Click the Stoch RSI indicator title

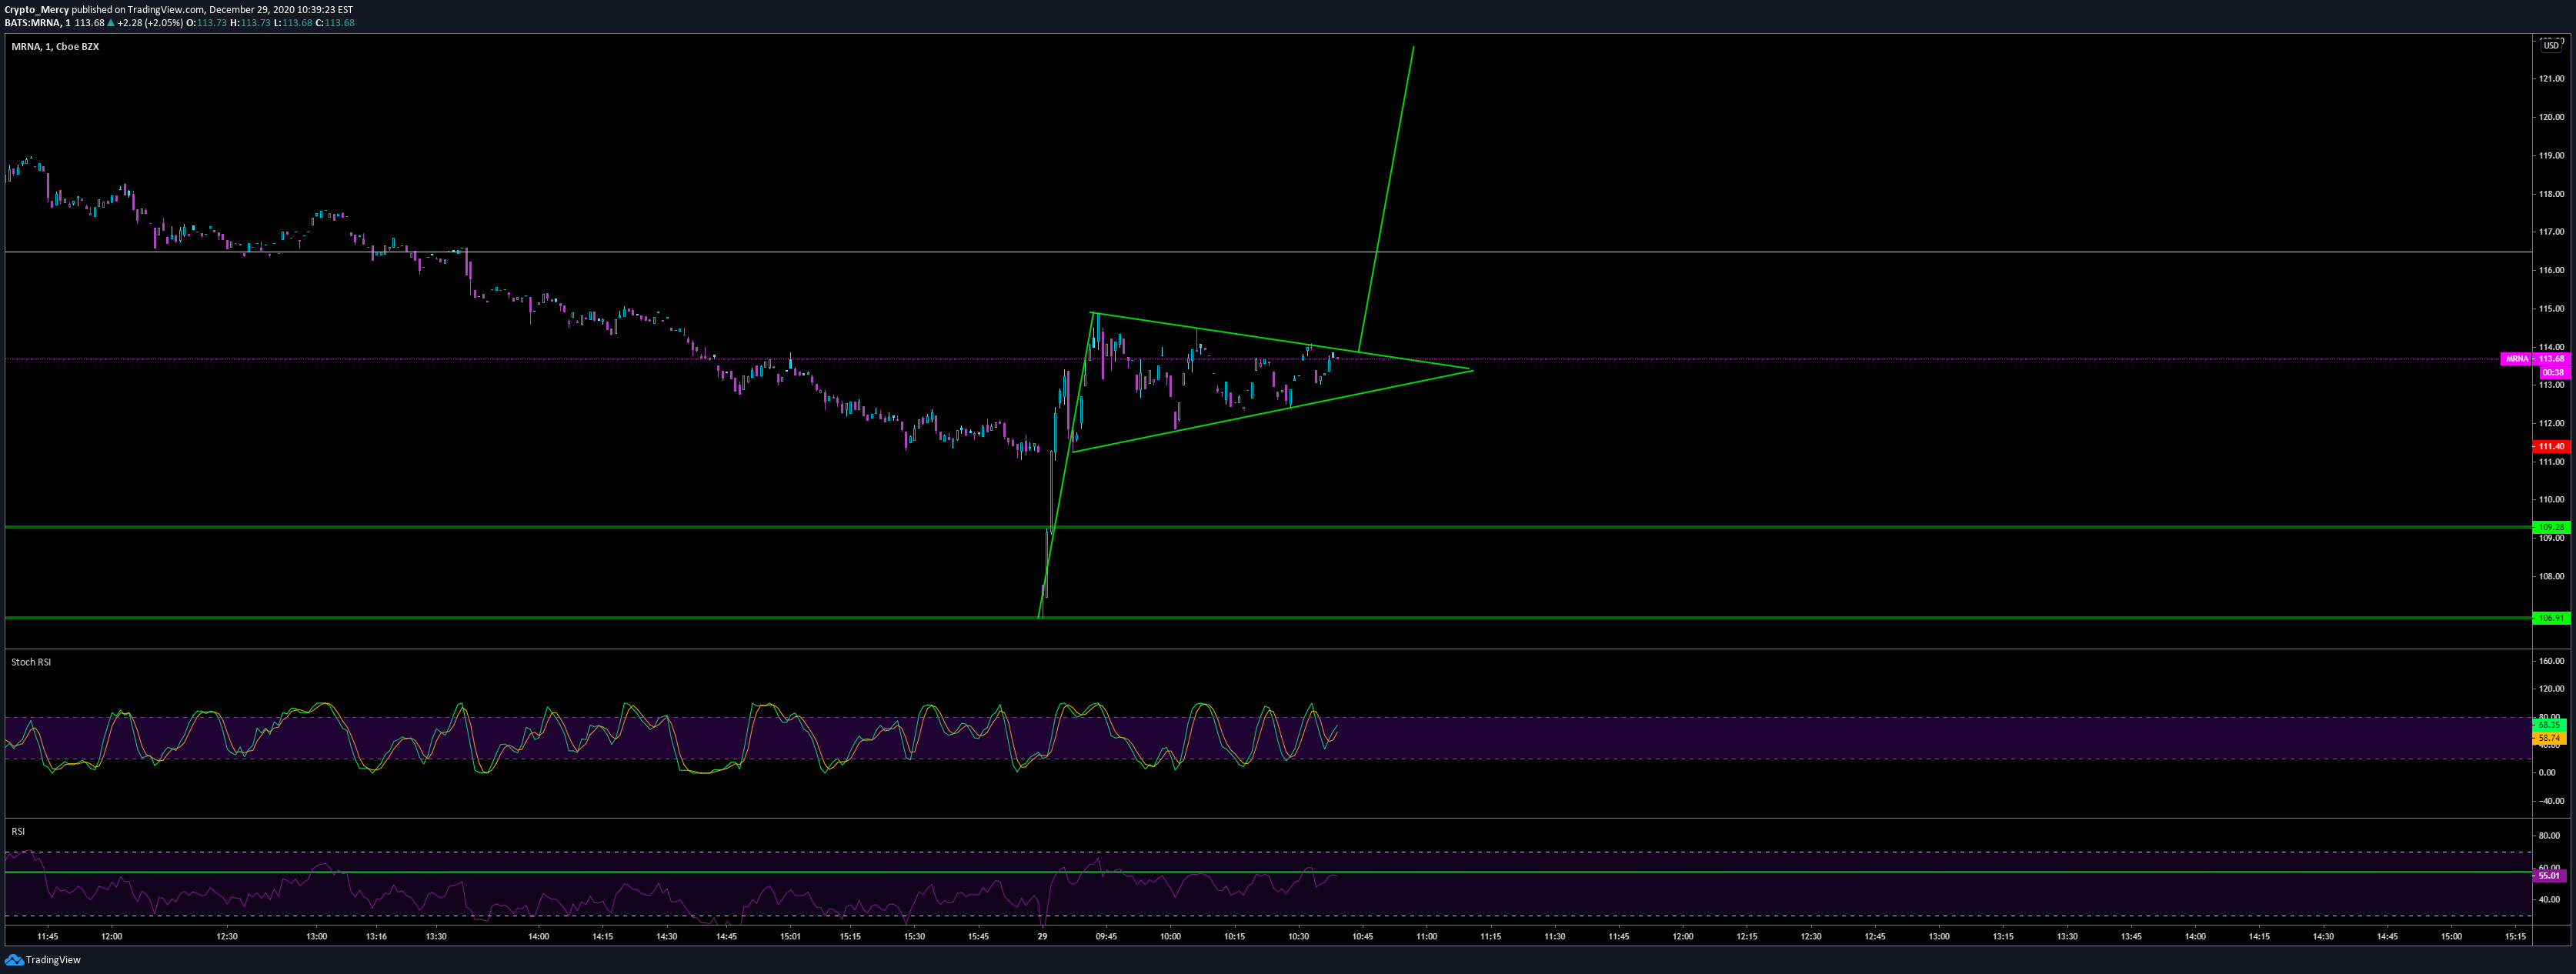(31, 662)
